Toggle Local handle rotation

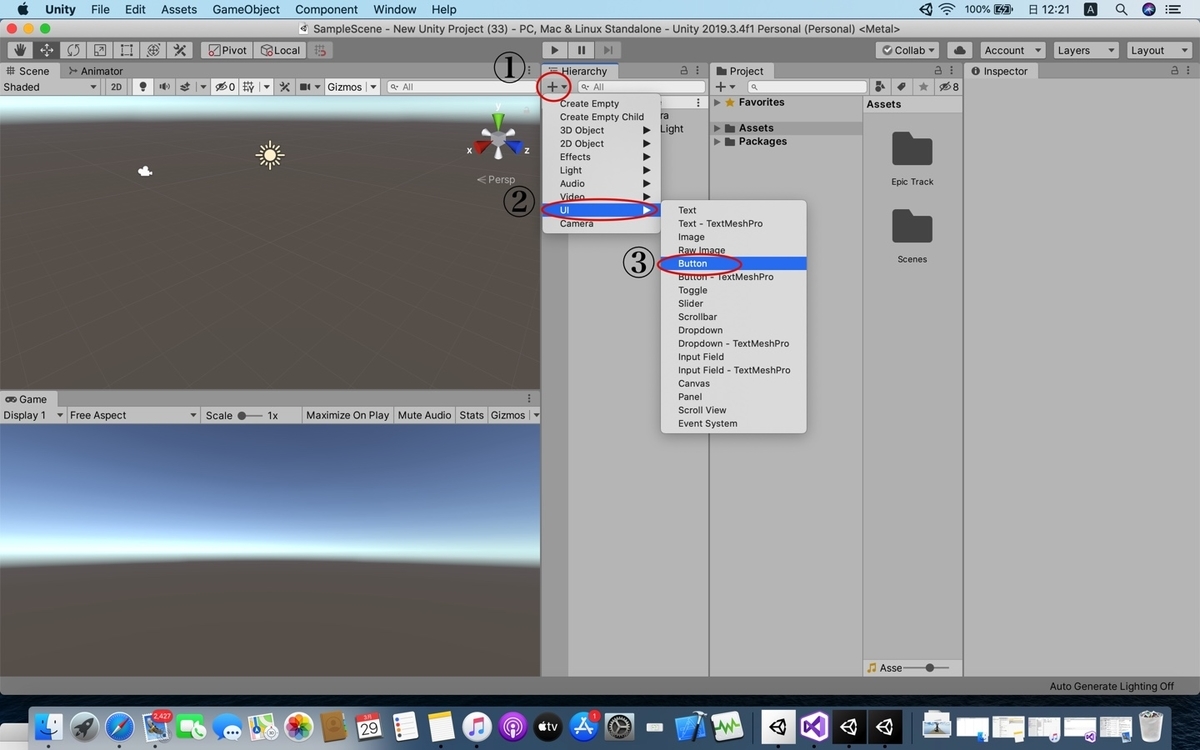click(x=280, y=50)
